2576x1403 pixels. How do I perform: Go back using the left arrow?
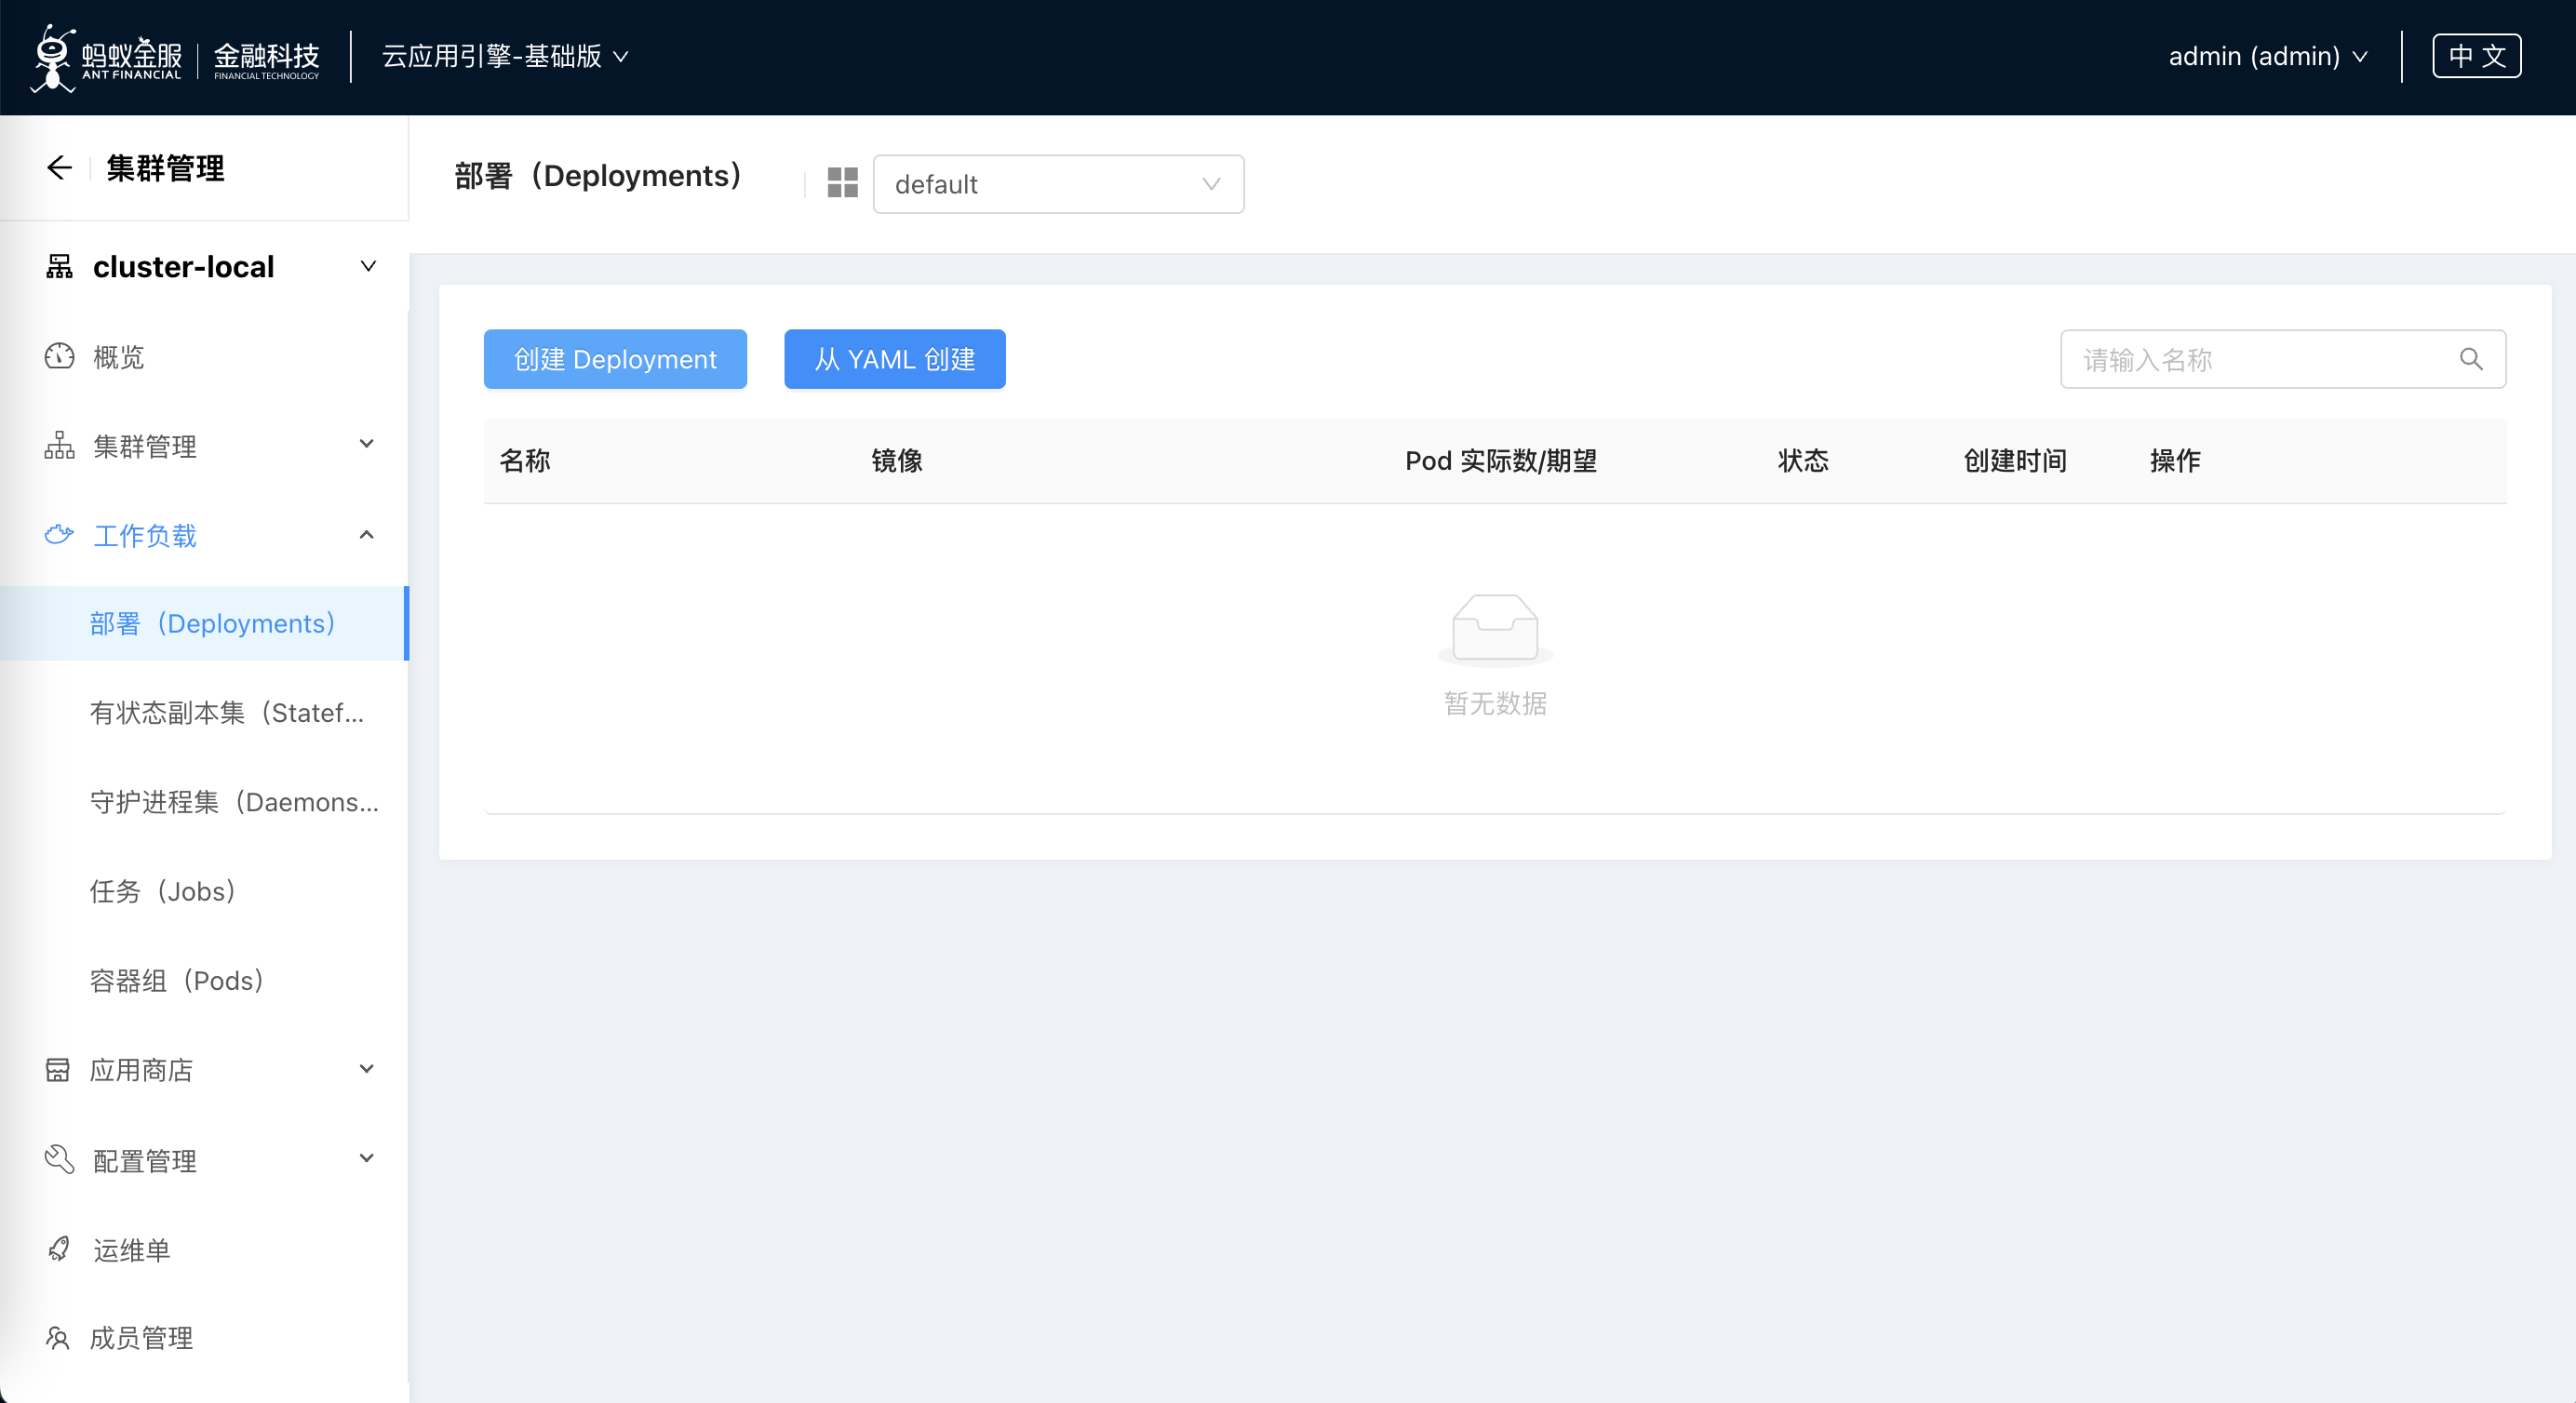point(59,168)
